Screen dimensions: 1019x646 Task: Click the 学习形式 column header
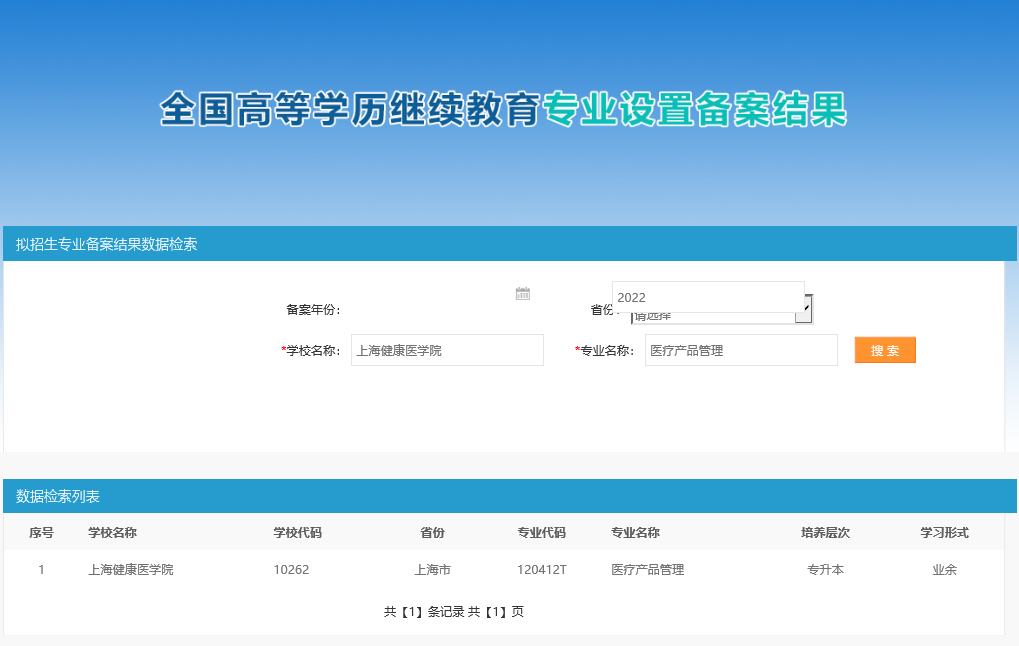(x=944, y=533)
